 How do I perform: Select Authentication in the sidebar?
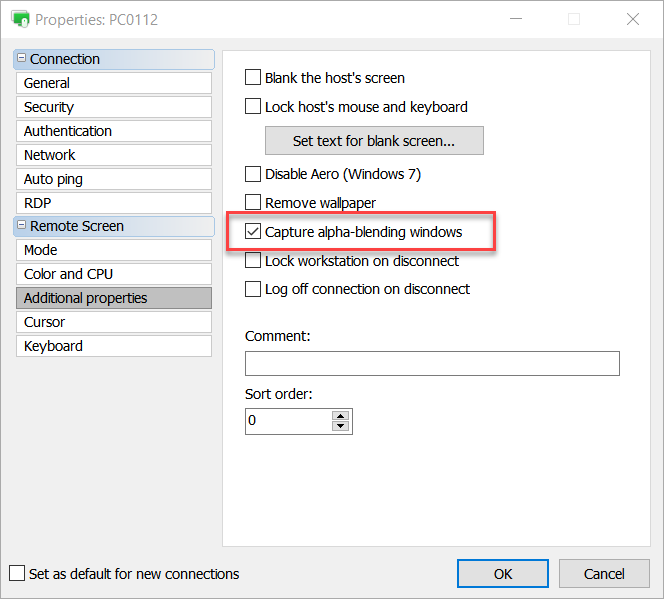[113, 131]
